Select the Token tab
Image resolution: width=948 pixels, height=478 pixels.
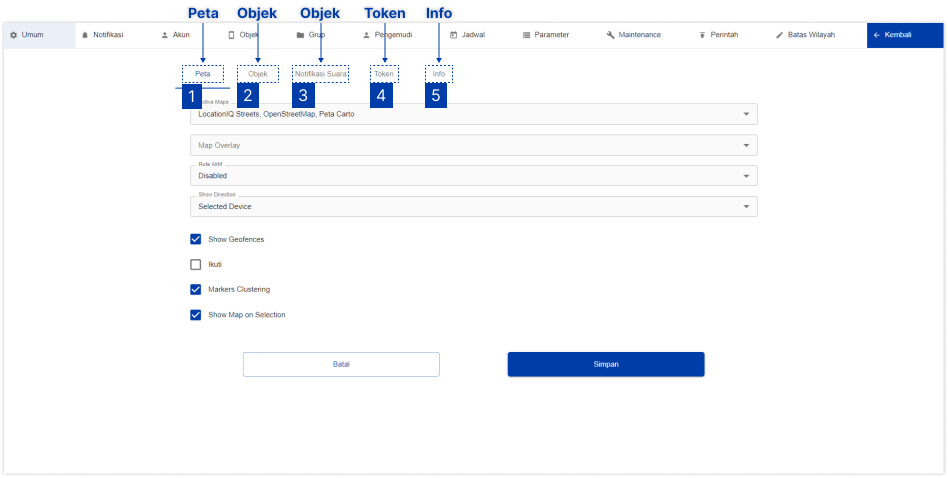[384, 74]
